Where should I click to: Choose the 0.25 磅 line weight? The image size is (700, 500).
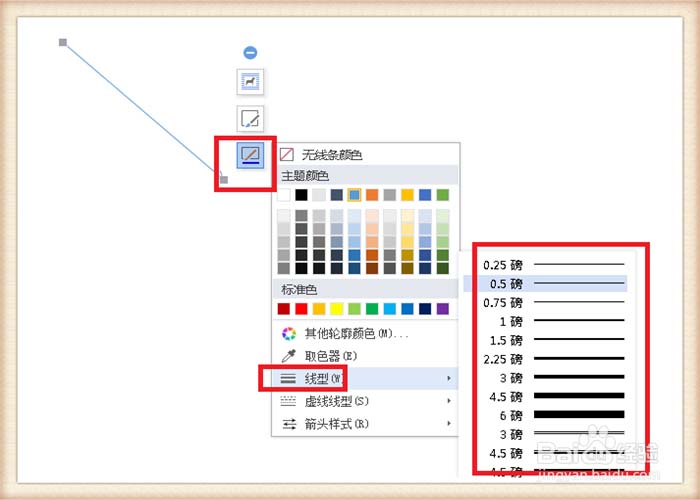coord(553,265)
